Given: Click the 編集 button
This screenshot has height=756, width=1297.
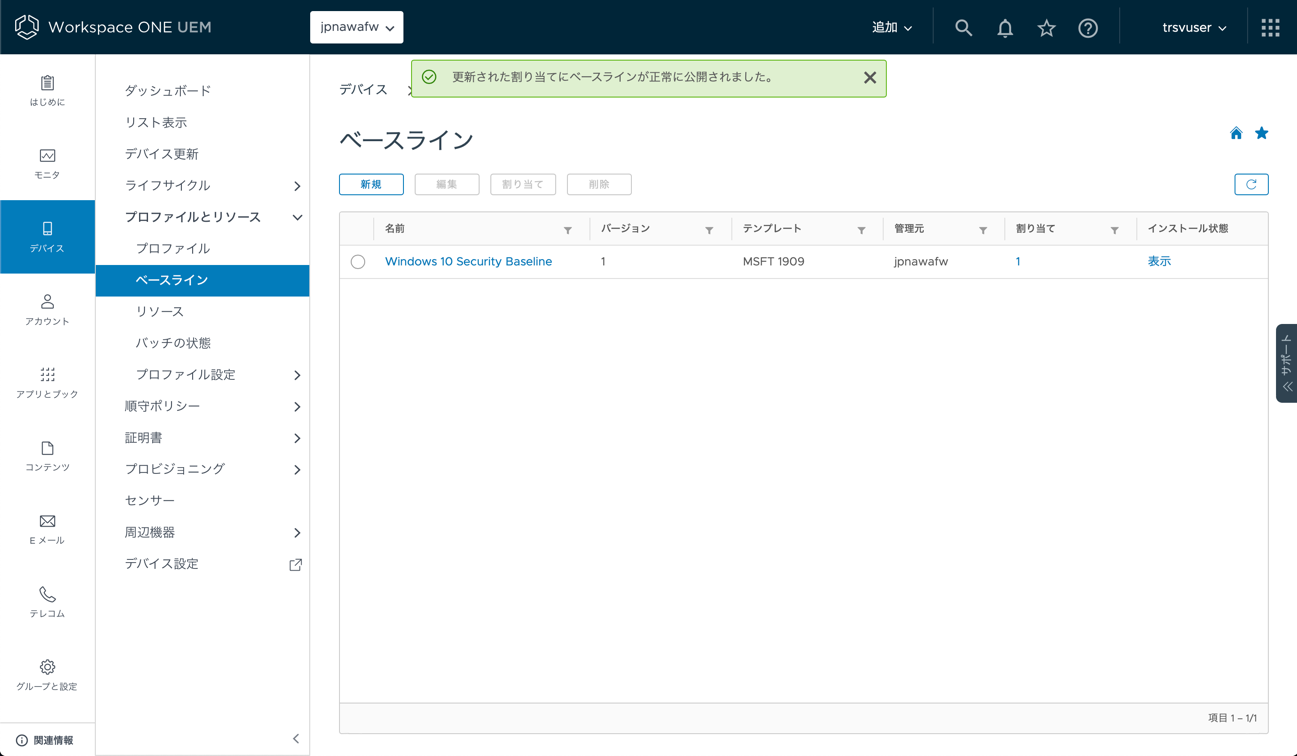Looking at the screenshot, I should coord(447,184).
